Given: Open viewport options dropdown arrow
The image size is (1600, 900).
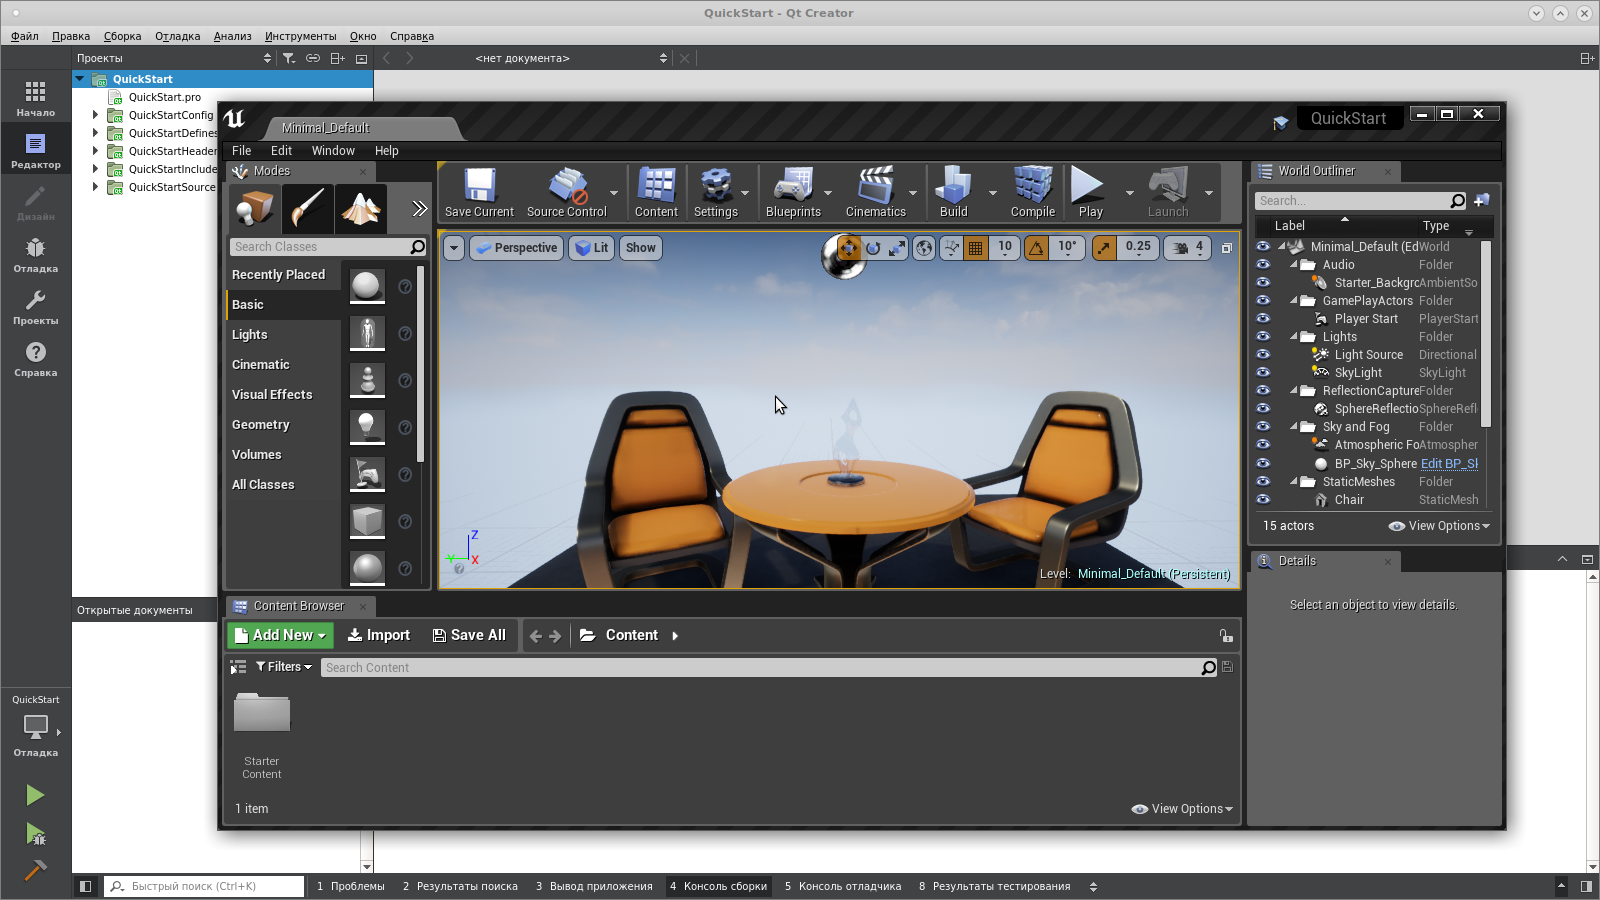Looking at the screenshot, I should point(454,248).
